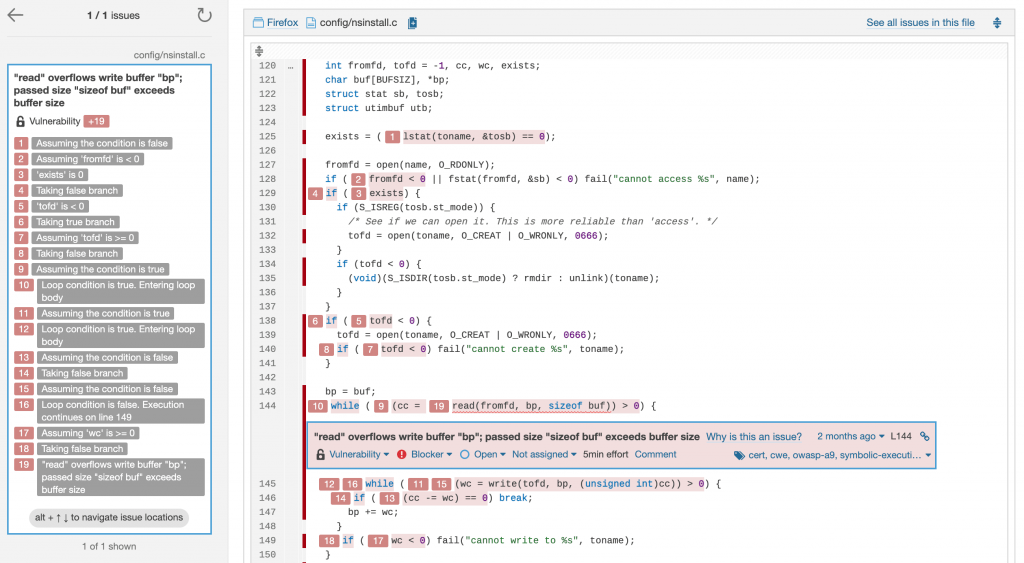This screenshot has height=563, width=1024.
Task: Click the 'Why is this an issue?' link
Action: click(753, 437)
